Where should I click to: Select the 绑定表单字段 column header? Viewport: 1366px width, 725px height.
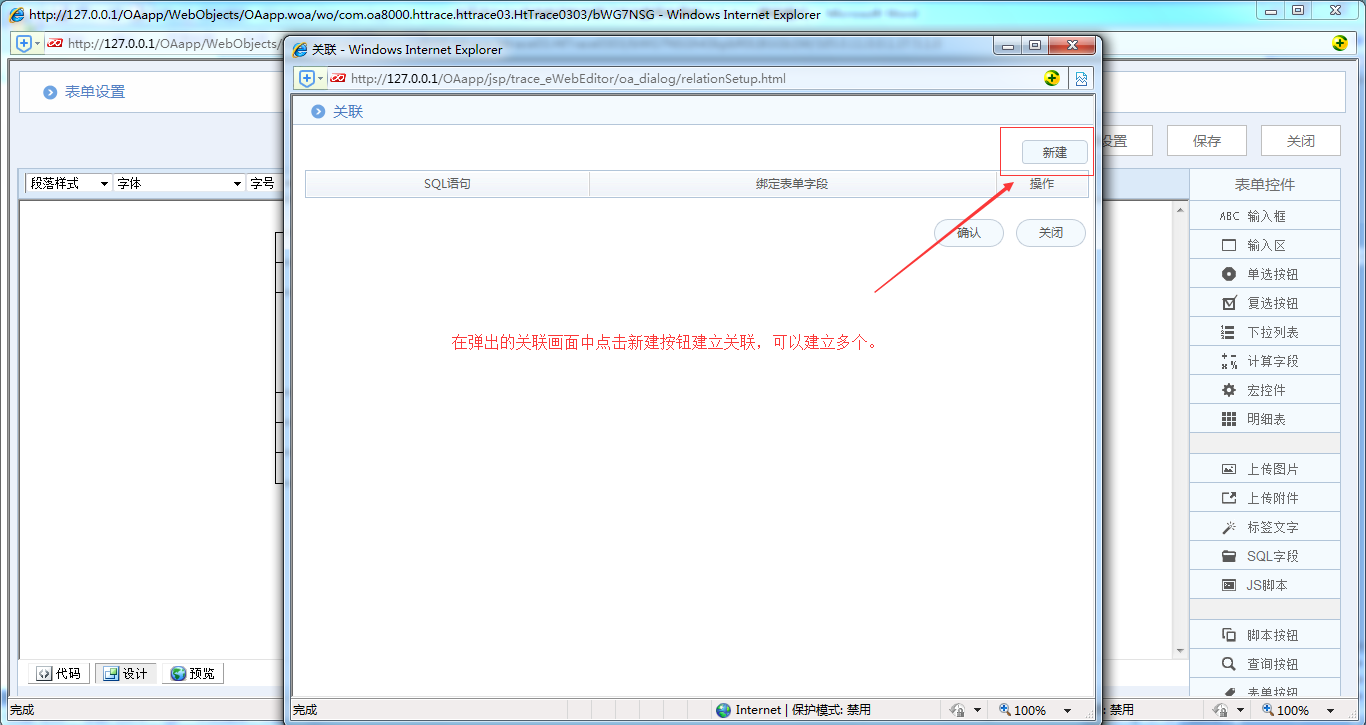coord(792,184)
